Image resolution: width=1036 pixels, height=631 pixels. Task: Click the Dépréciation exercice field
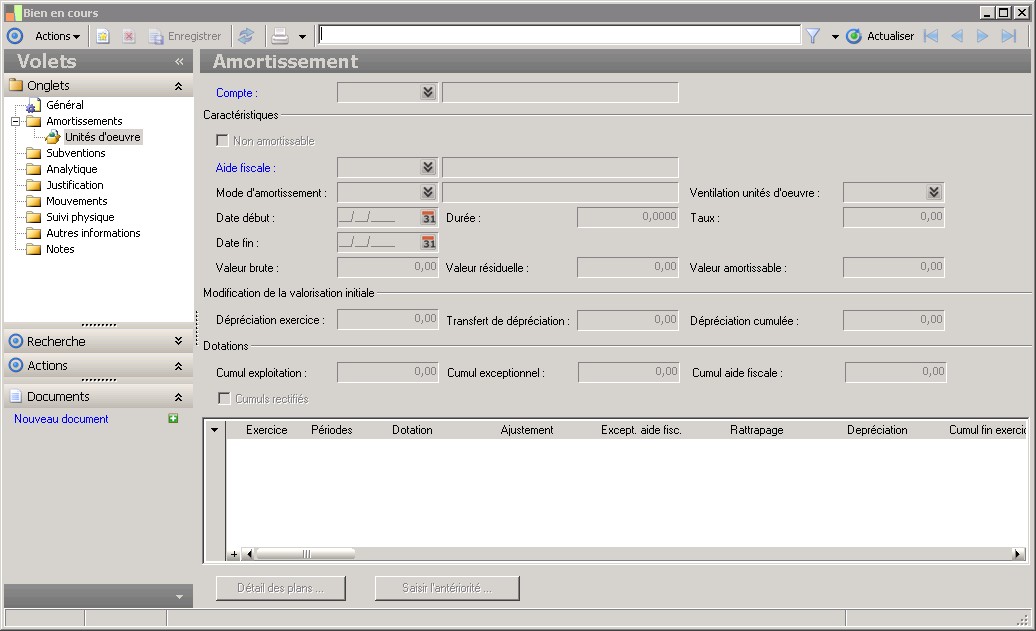coord(388,319)
